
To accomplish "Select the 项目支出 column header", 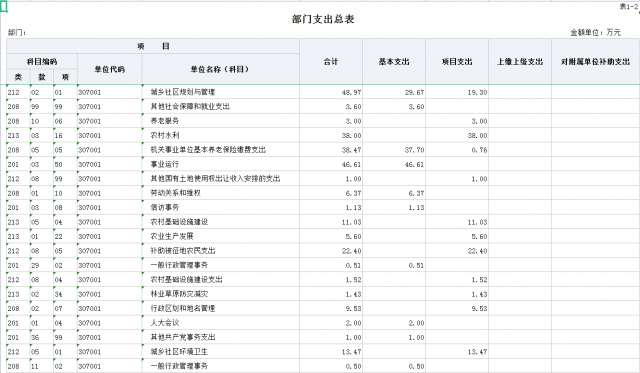I will pyautogui.click(x=457, y=62).
